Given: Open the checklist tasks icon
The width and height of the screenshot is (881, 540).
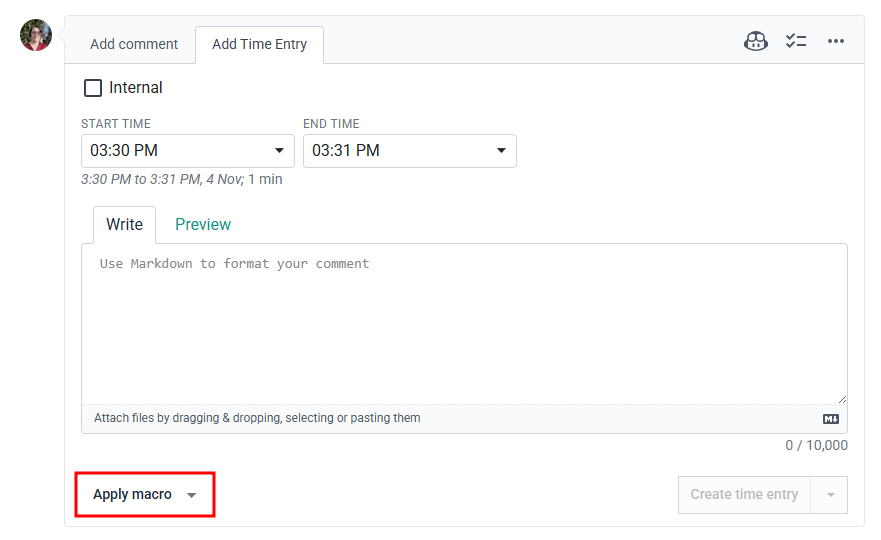Looking at the screenshot, I should [x=796, y=42].
